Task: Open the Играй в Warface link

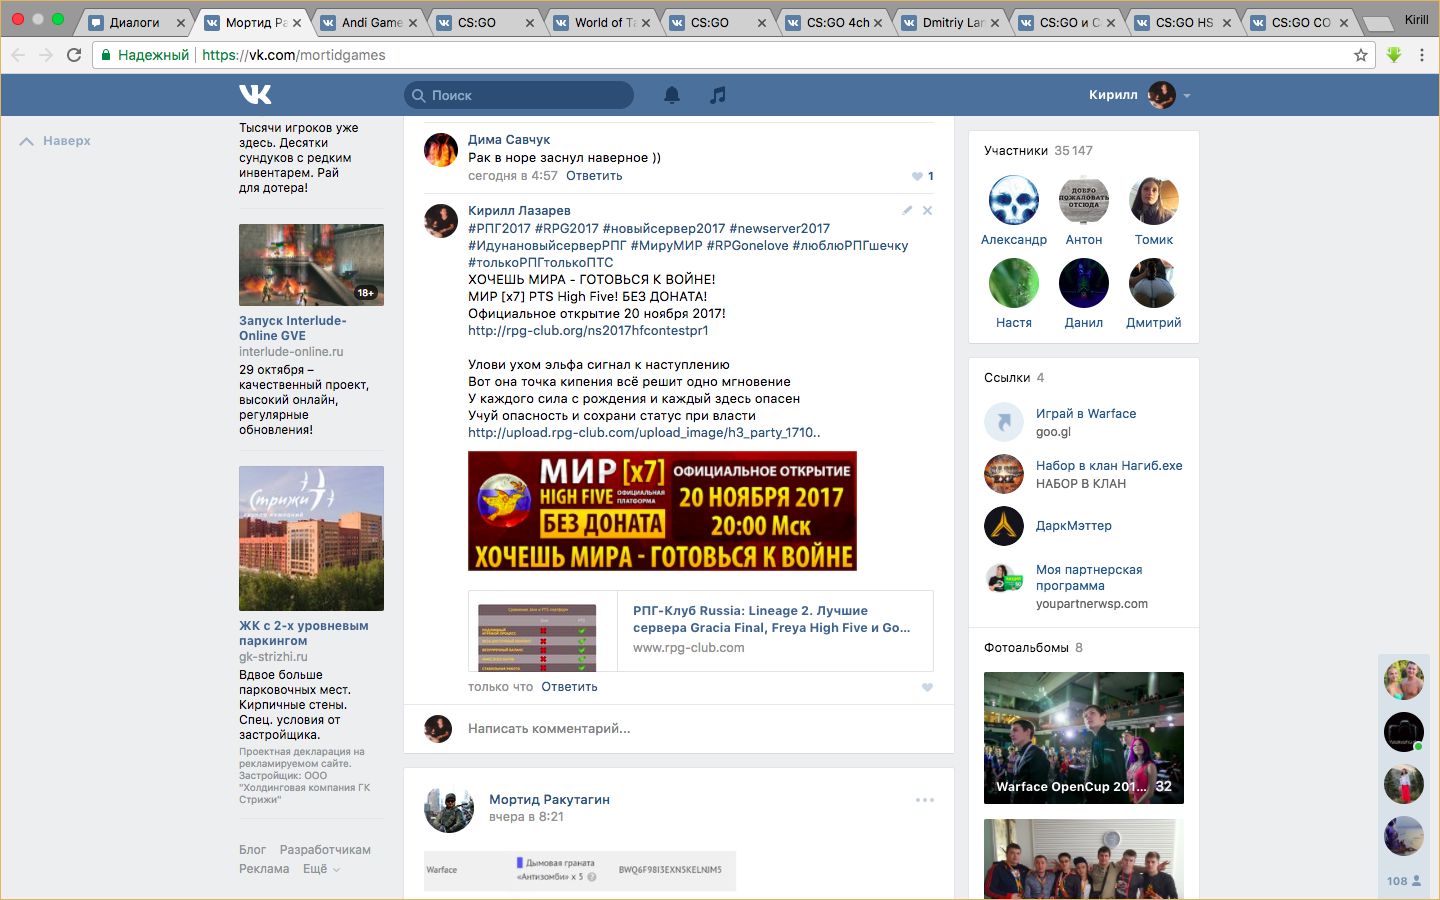Action: [1086, 414]
